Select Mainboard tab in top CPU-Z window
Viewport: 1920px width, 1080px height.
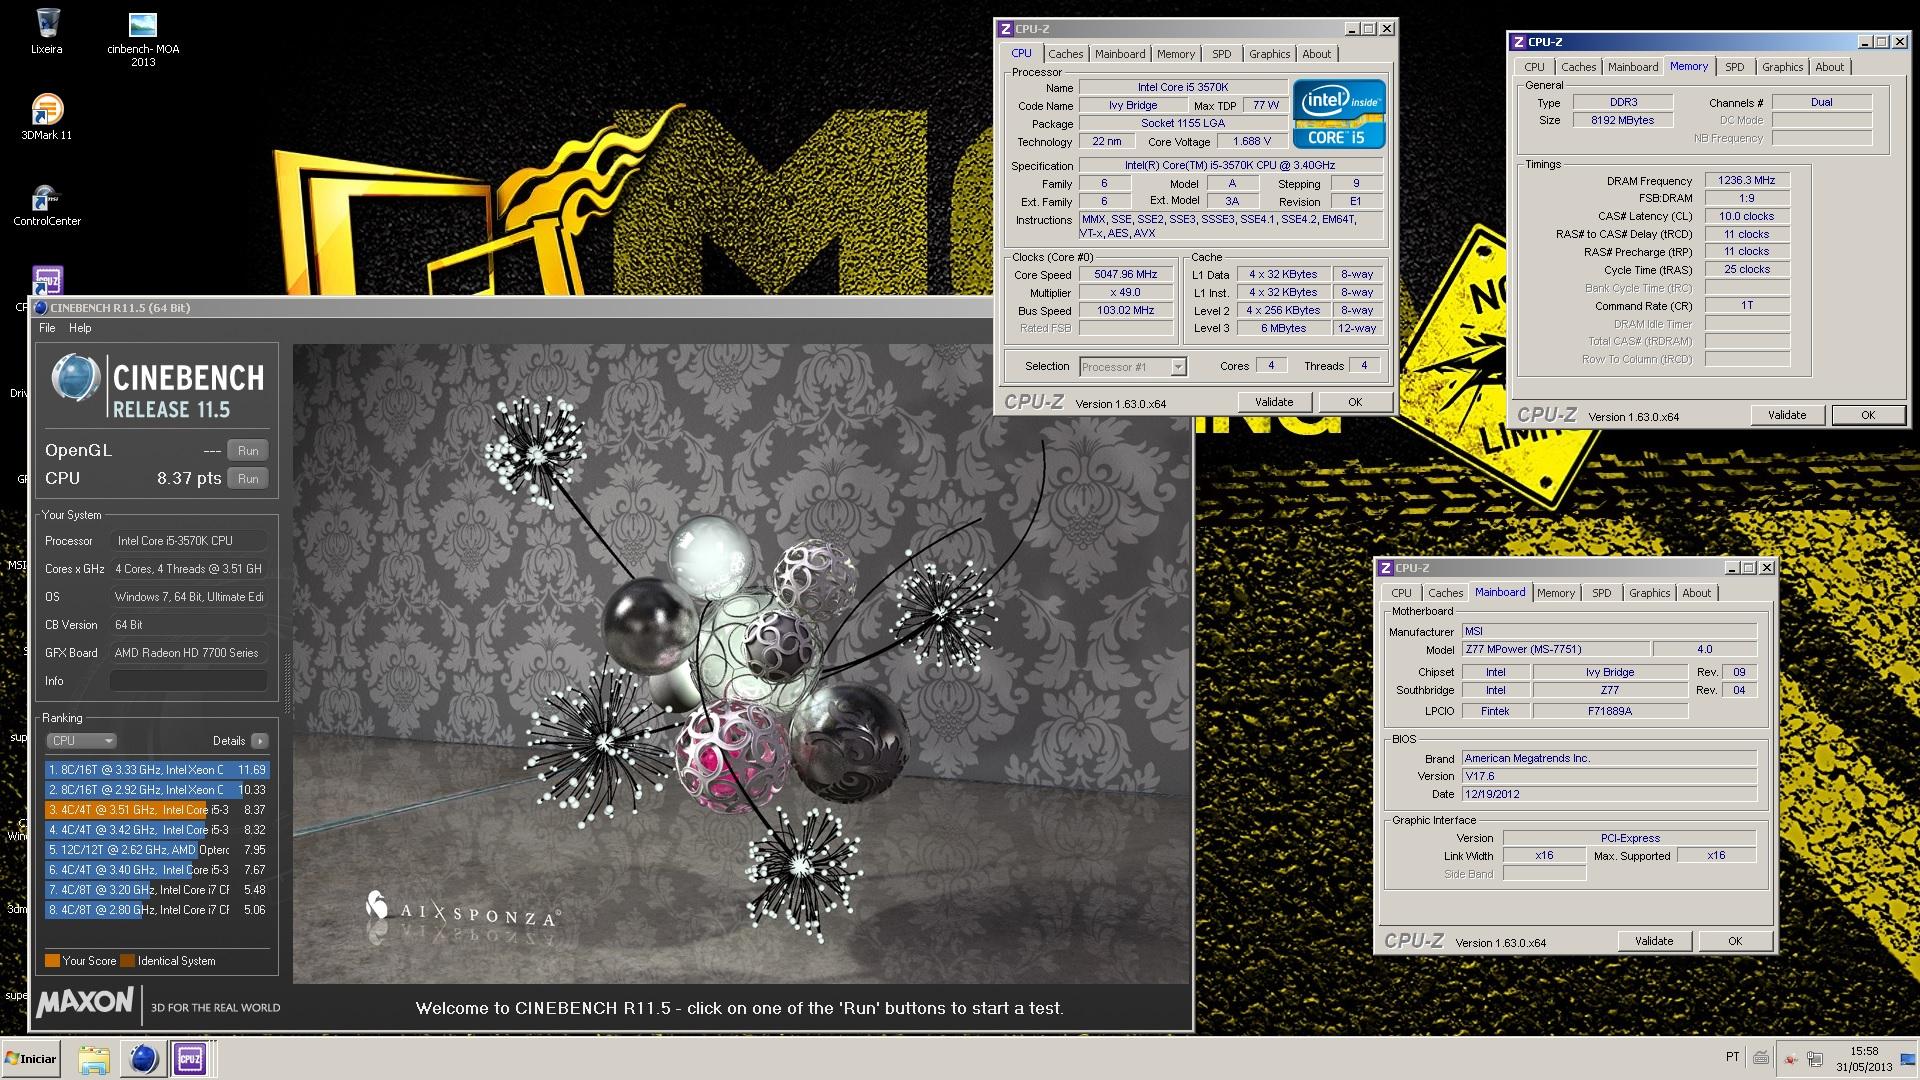pos(1120,54)
